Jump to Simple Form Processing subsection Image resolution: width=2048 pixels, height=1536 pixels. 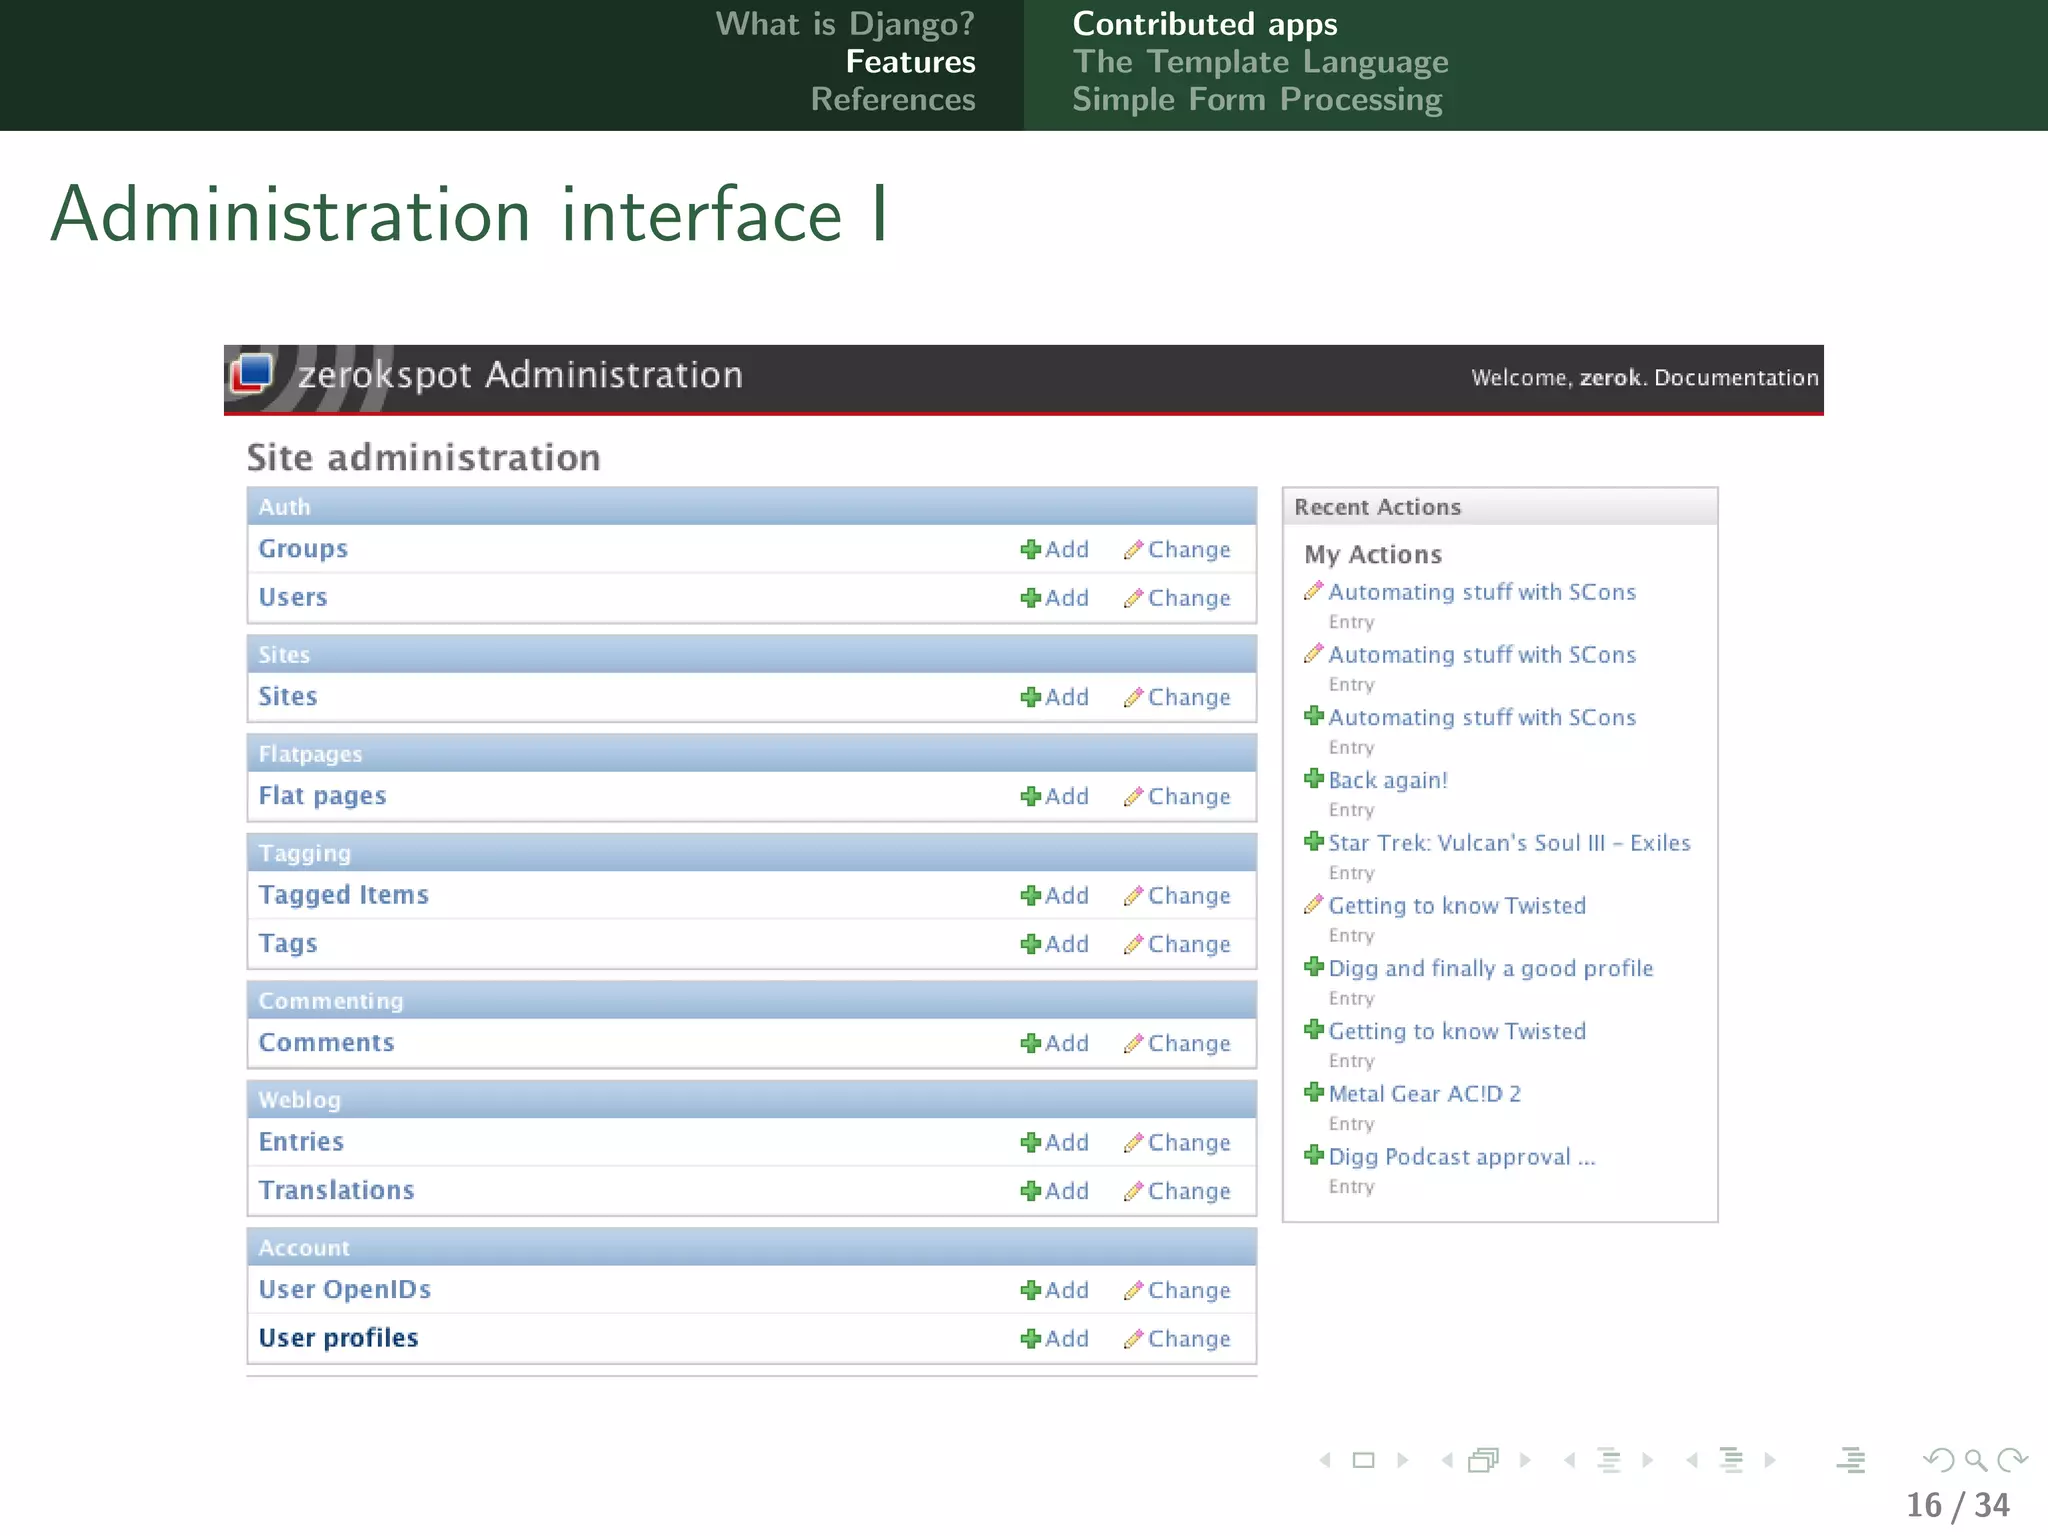click(1257, 100)
